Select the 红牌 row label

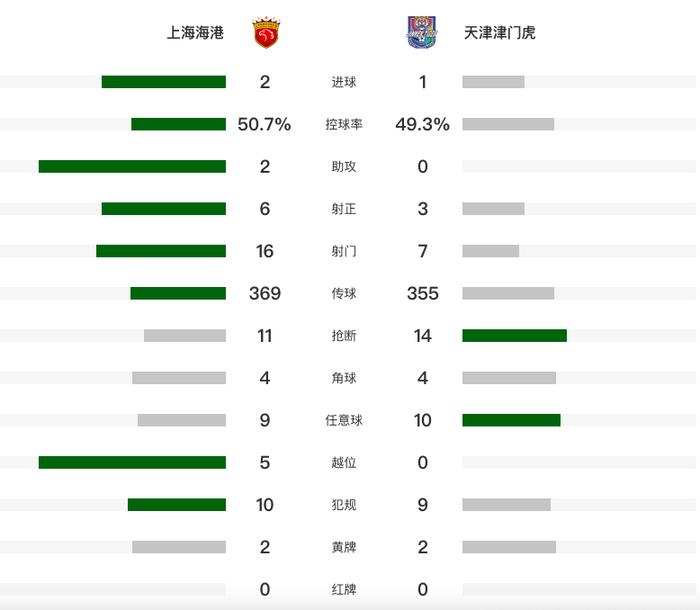tap(344, 589)
